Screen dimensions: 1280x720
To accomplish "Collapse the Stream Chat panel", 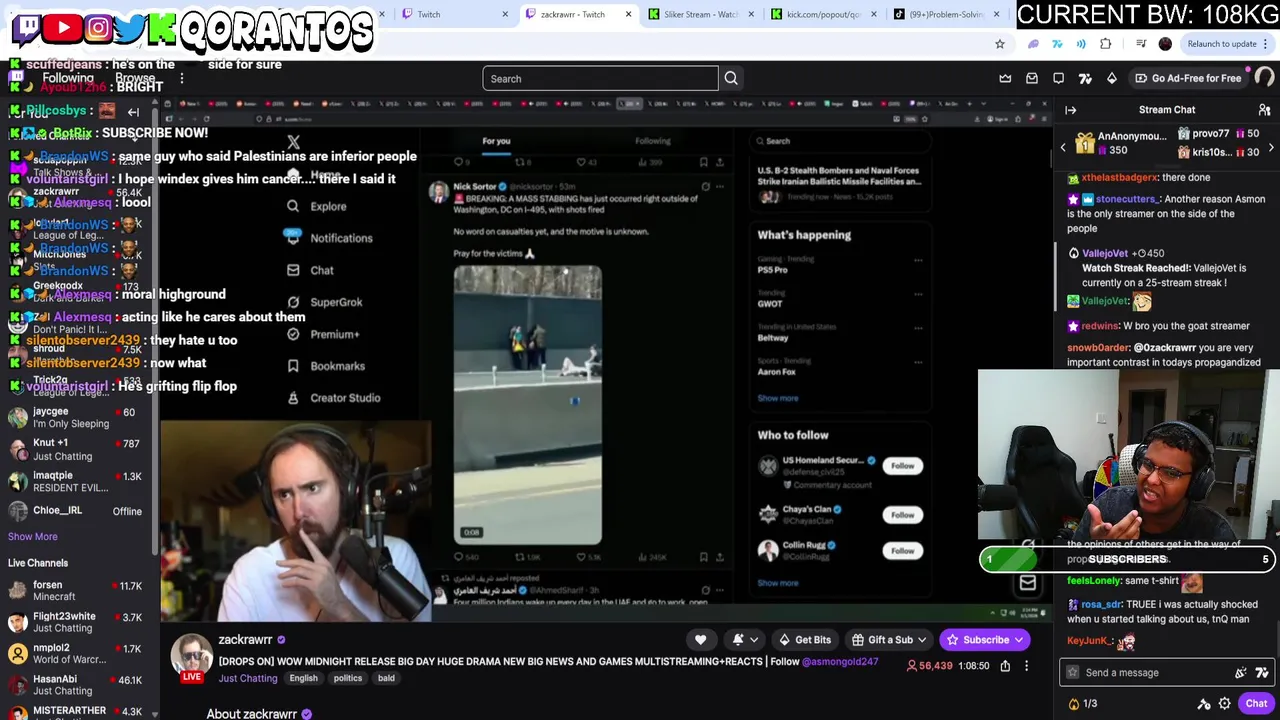I will click(1071, 110).
